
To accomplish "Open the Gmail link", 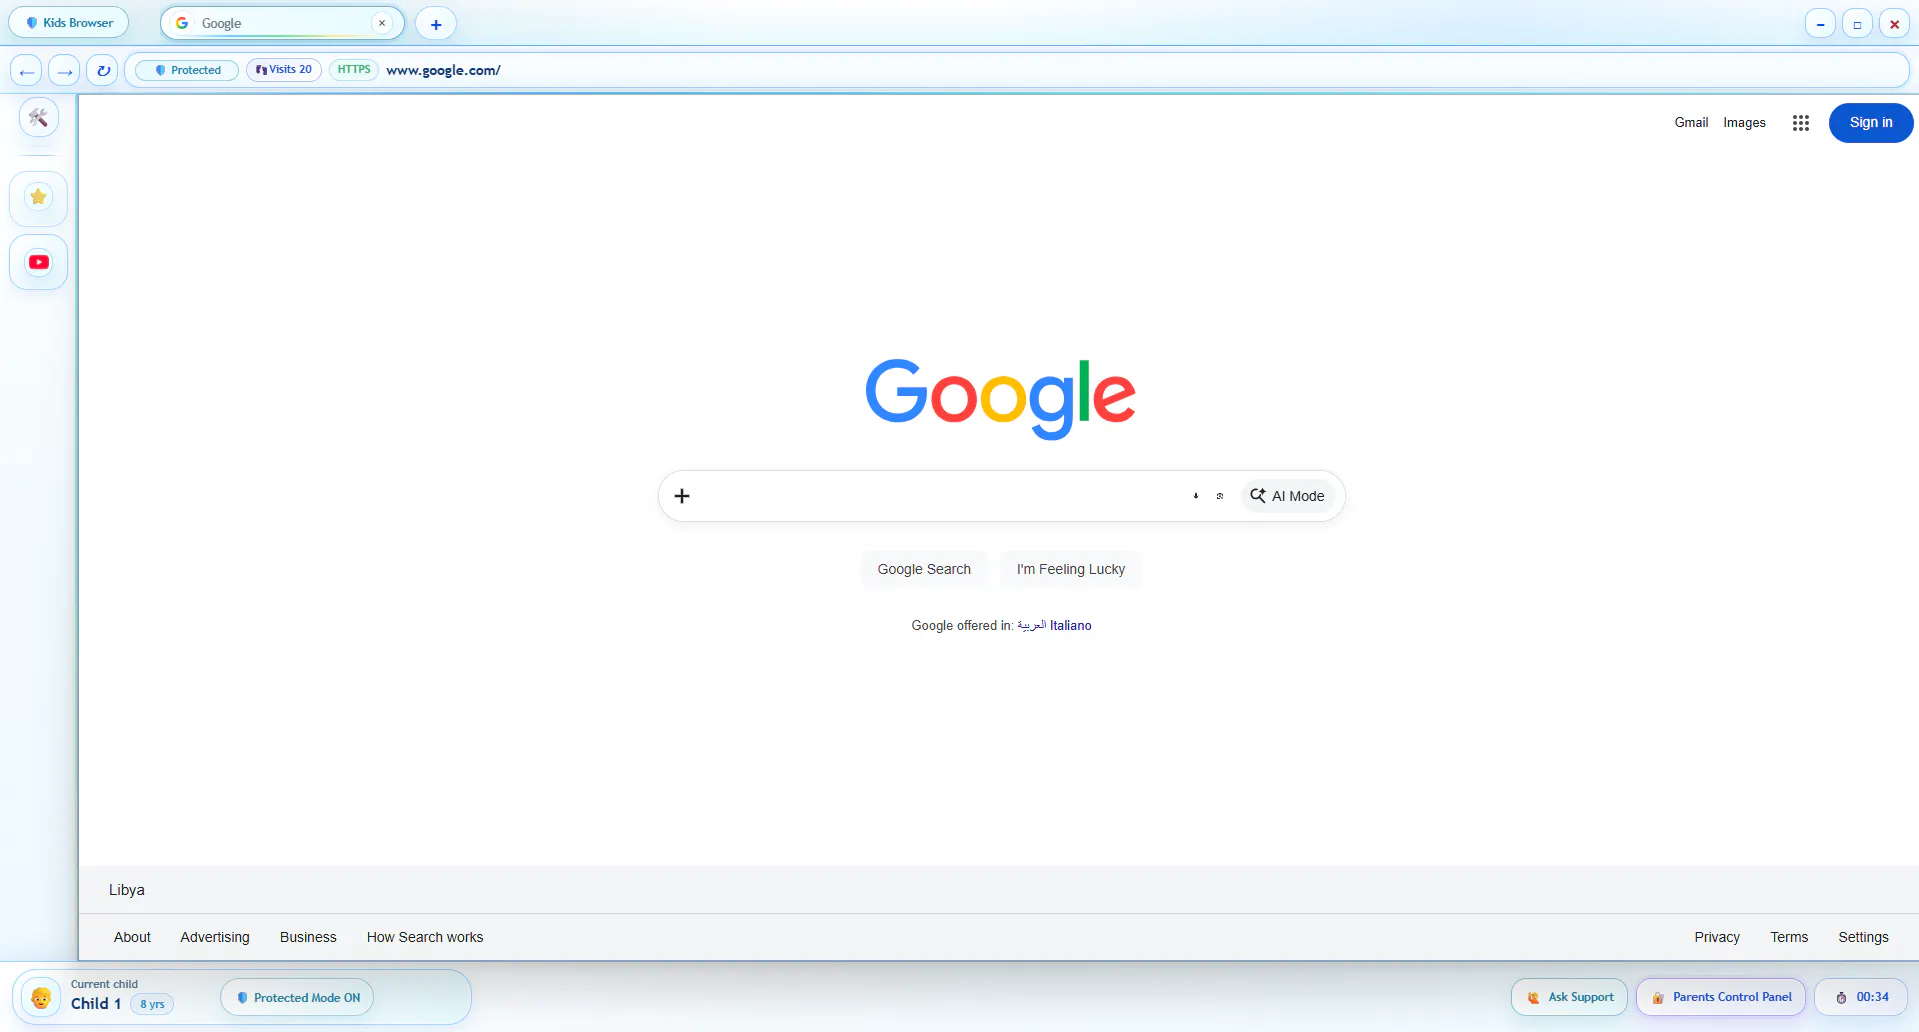I will 1691,123.
